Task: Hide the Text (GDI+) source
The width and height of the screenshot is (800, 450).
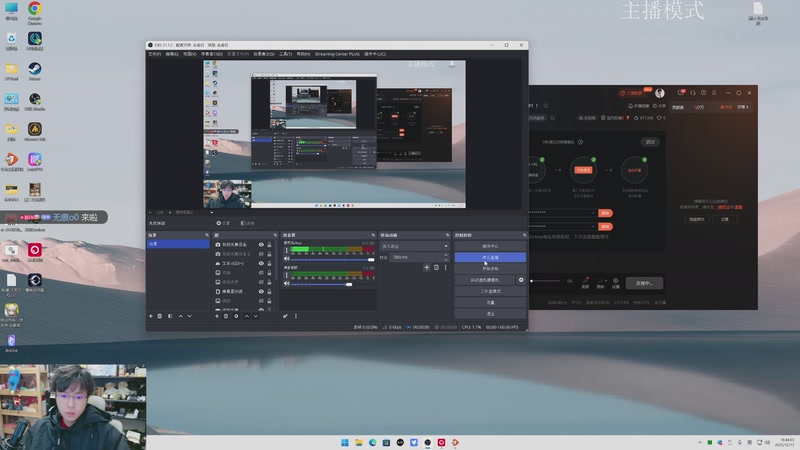Action: (x=261, y=262)
